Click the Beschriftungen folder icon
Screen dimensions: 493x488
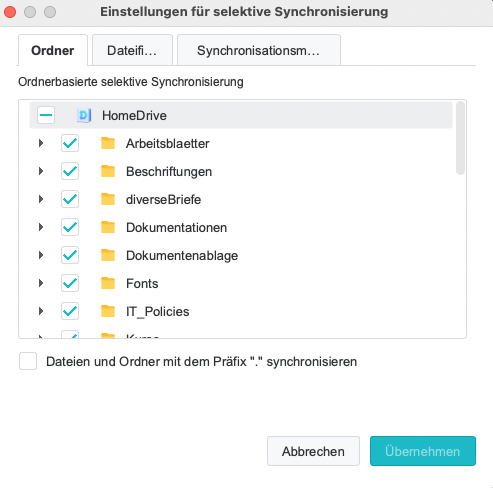[108, 171]
